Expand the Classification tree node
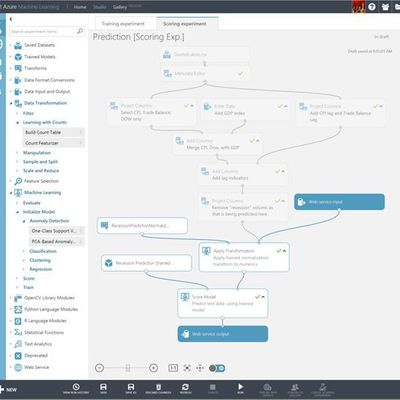400x400 pixels. point(24,251)
